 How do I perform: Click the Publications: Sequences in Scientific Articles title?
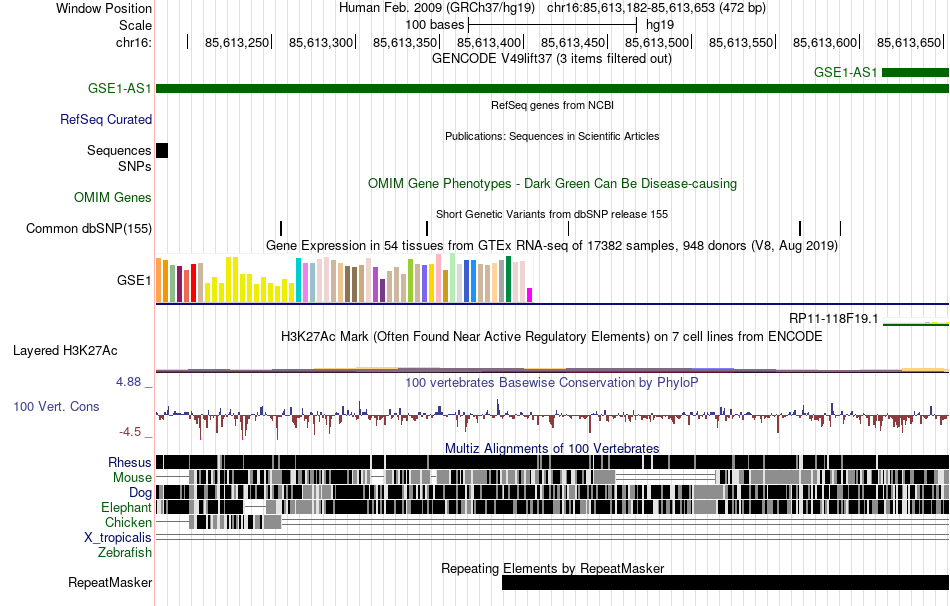pyautogui.click(x=552, y=136)
